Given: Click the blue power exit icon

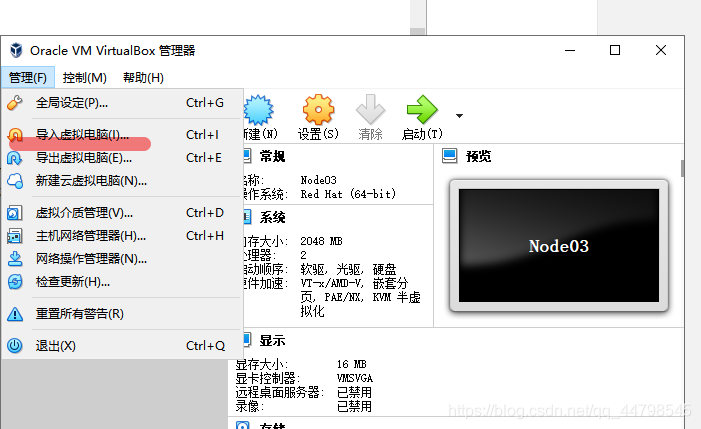Looking at the screenshot, I should pos(15,346).
